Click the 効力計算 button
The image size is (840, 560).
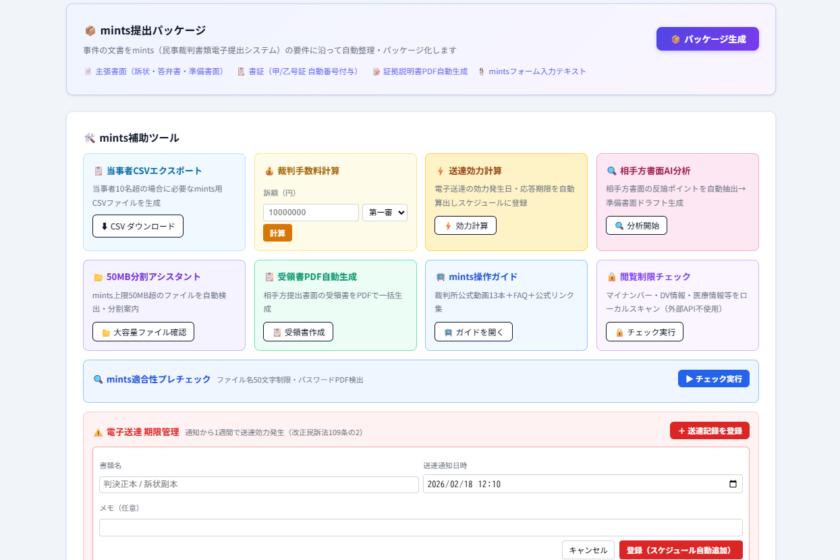coord(465,226)
